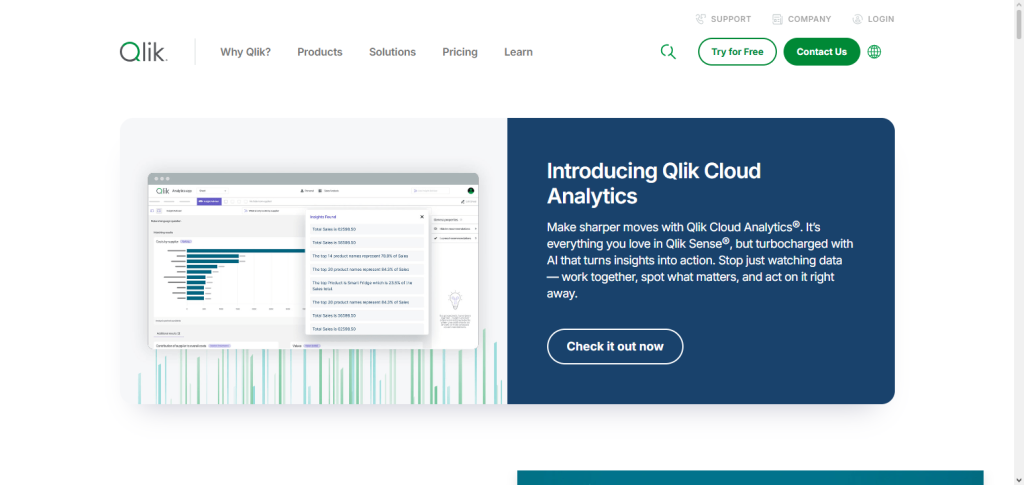1024x485 pixels.
Task: Go to the Pricing page
Action: click(460, 52)
